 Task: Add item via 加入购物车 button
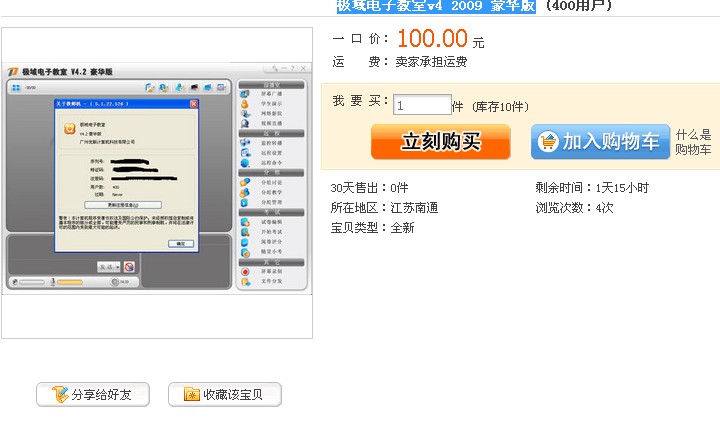600,142
